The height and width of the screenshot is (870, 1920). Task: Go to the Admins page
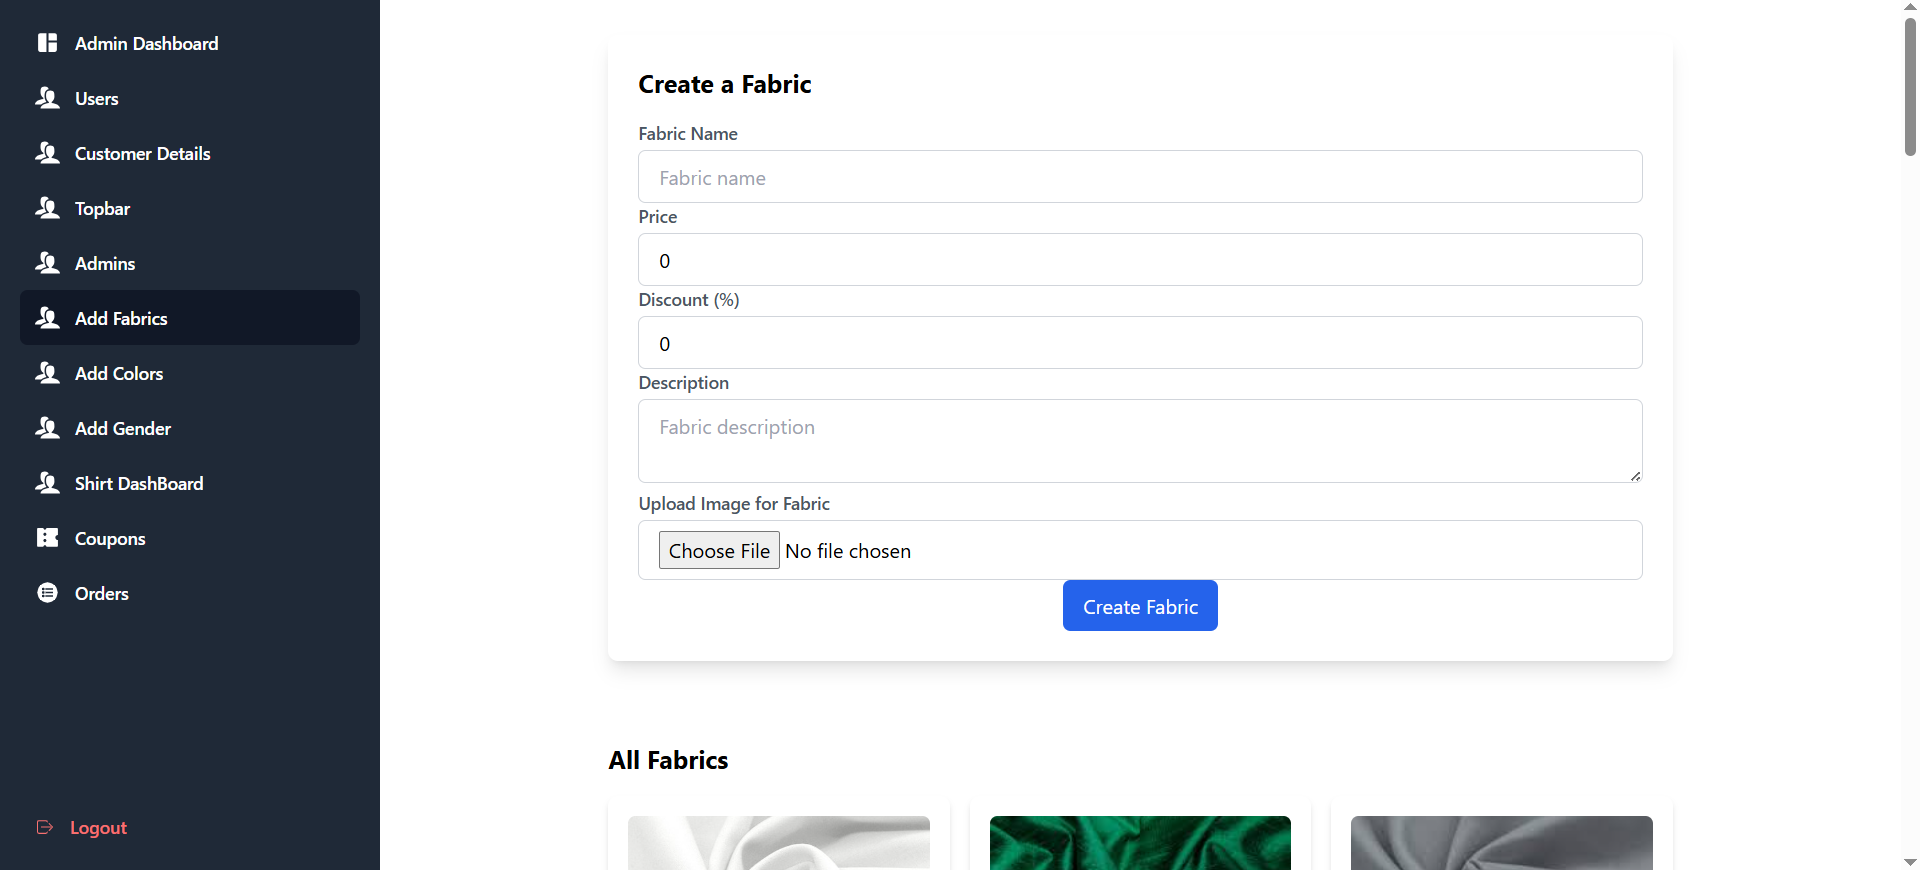[105, 263]
